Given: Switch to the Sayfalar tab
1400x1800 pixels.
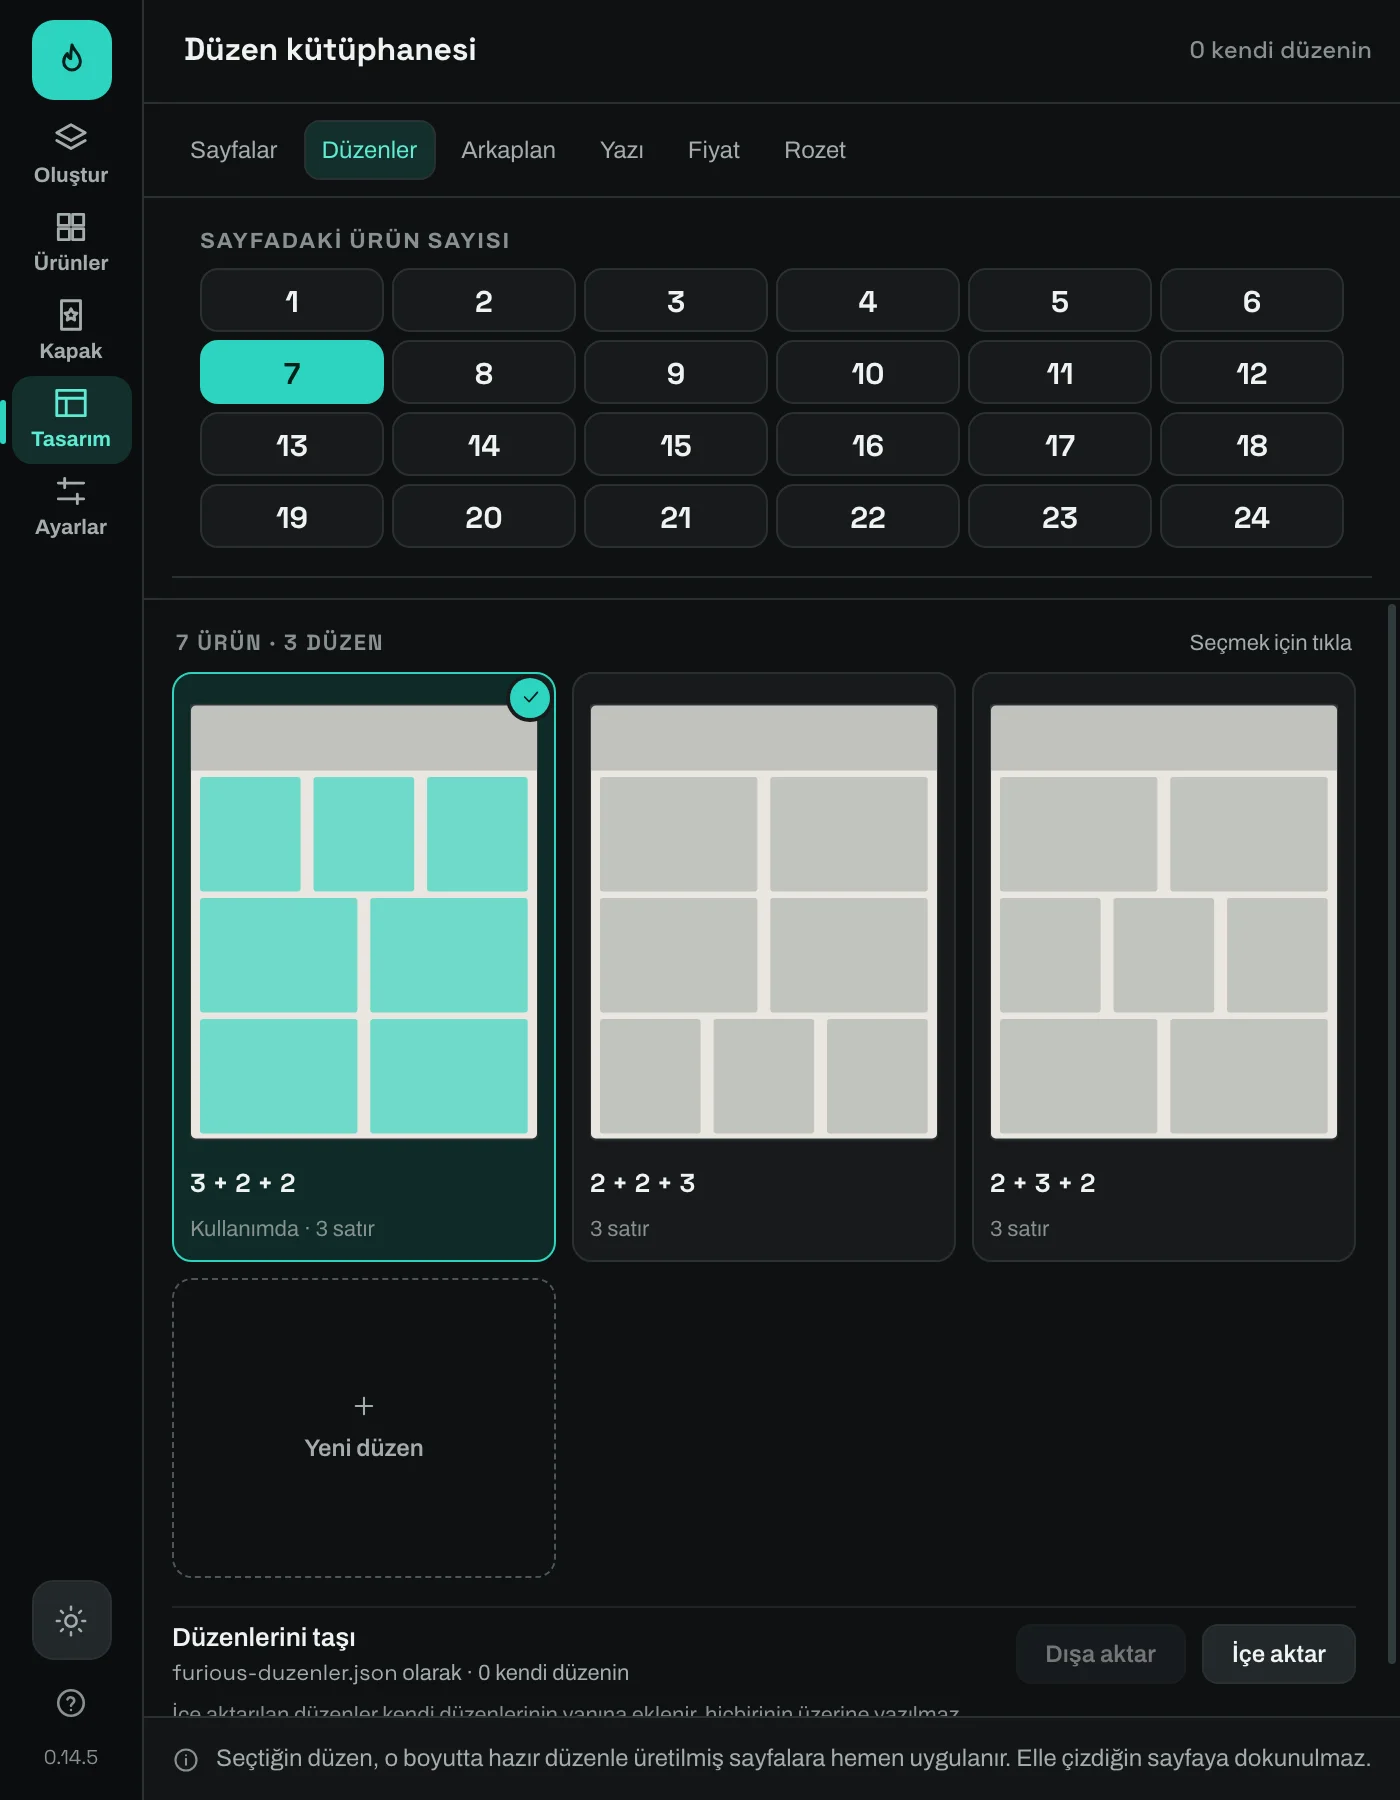Looking at the screenshot, I should [233, 150].
